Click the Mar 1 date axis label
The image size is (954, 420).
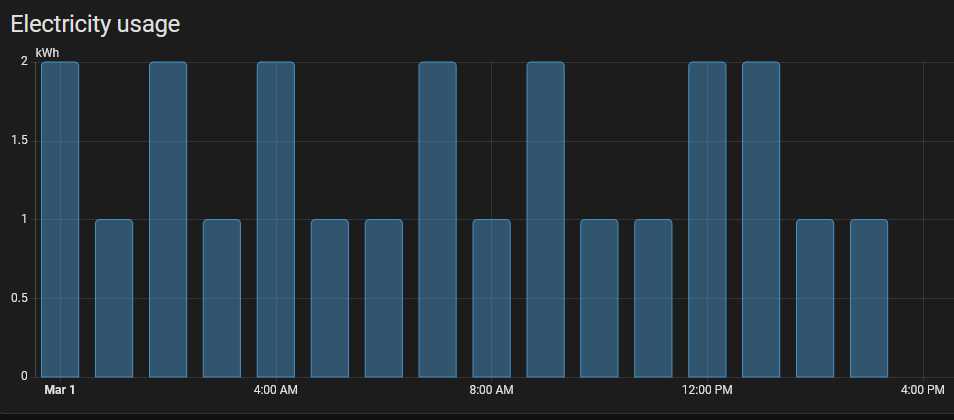click(60, 389)
